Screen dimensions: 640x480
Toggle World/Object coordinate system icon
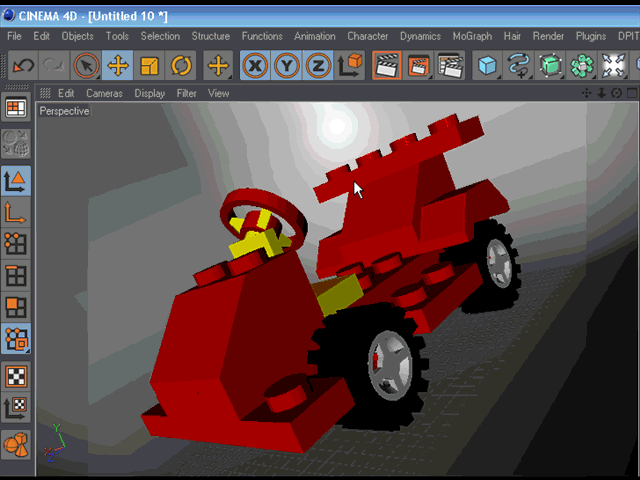click(x=349, y=65)
